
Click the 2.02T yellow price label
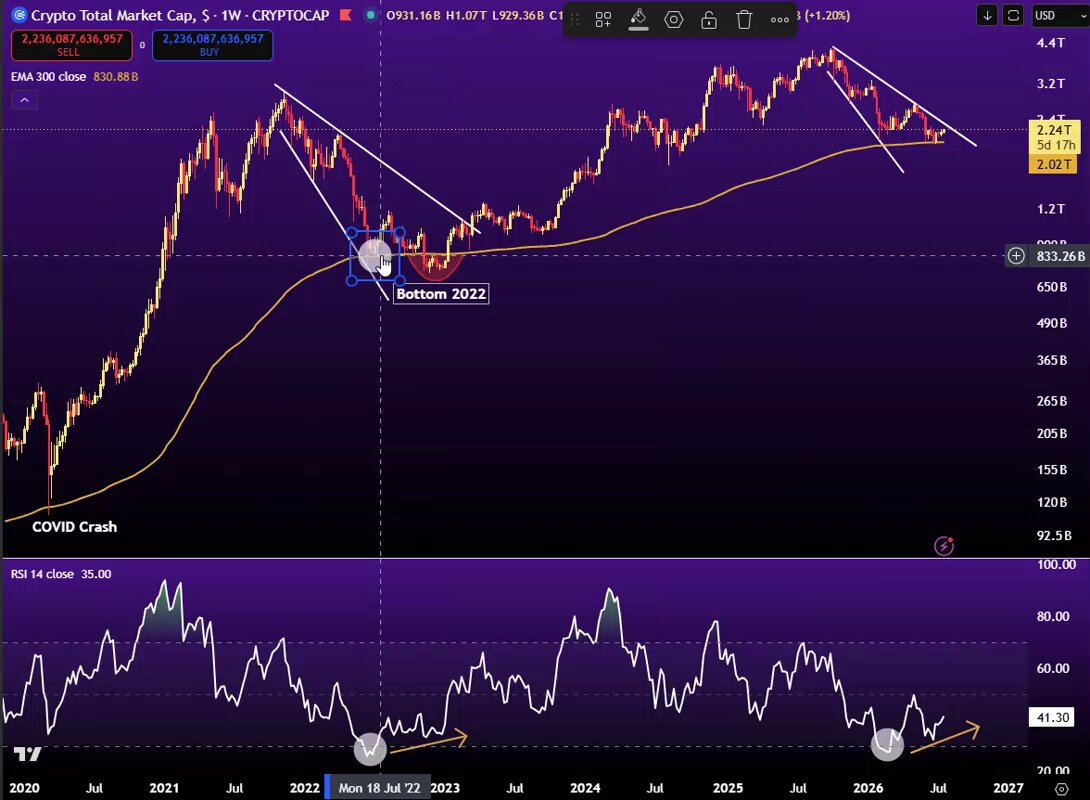tap(1054, 164)
